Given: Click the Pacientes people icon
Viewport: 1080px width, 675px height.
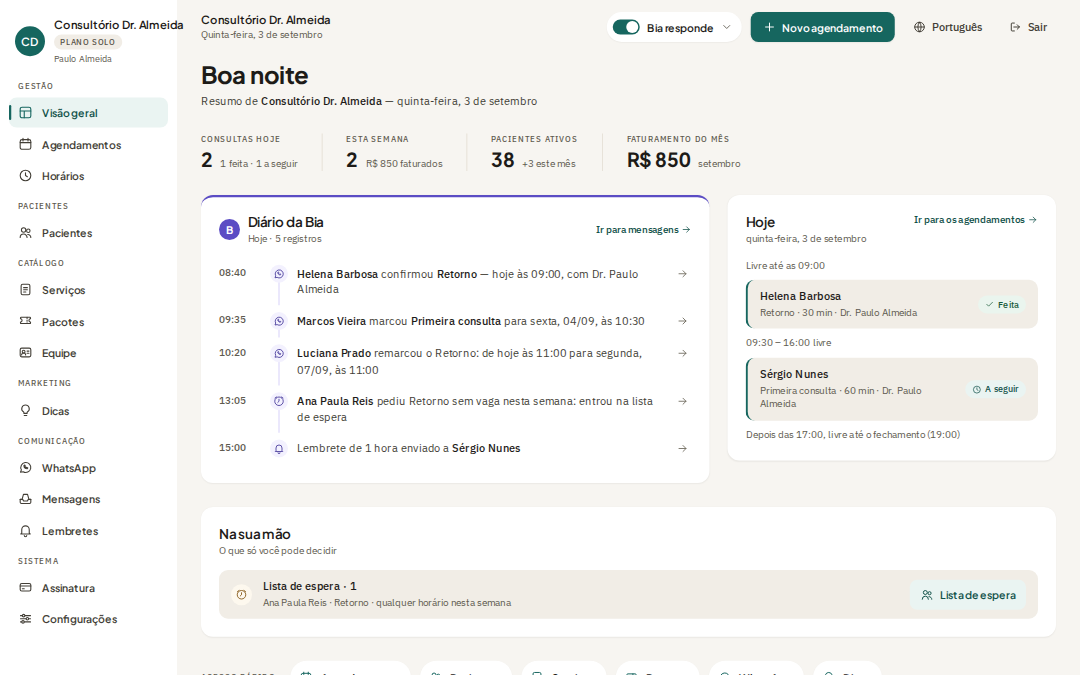Looking at the screenshot, I should click(25, 233).
